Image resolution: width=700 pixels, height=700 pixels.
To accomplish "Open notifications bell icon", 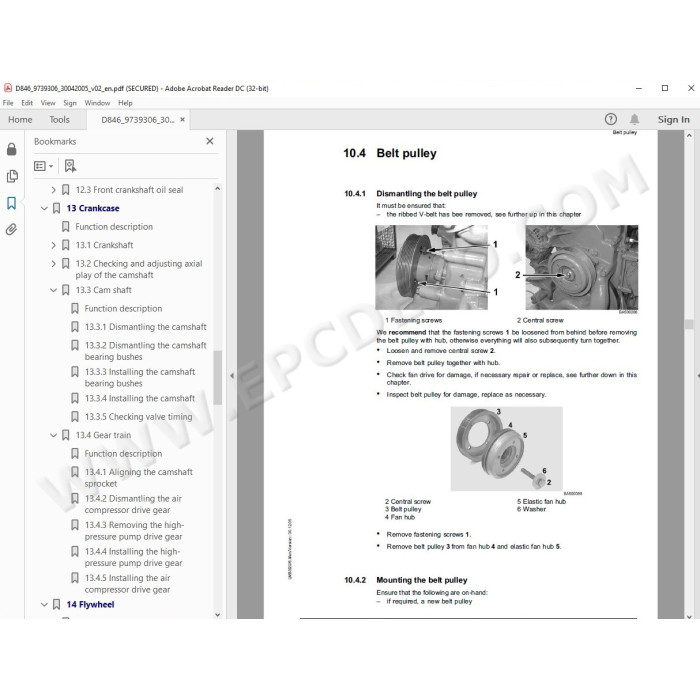I will tap(634, 119).
